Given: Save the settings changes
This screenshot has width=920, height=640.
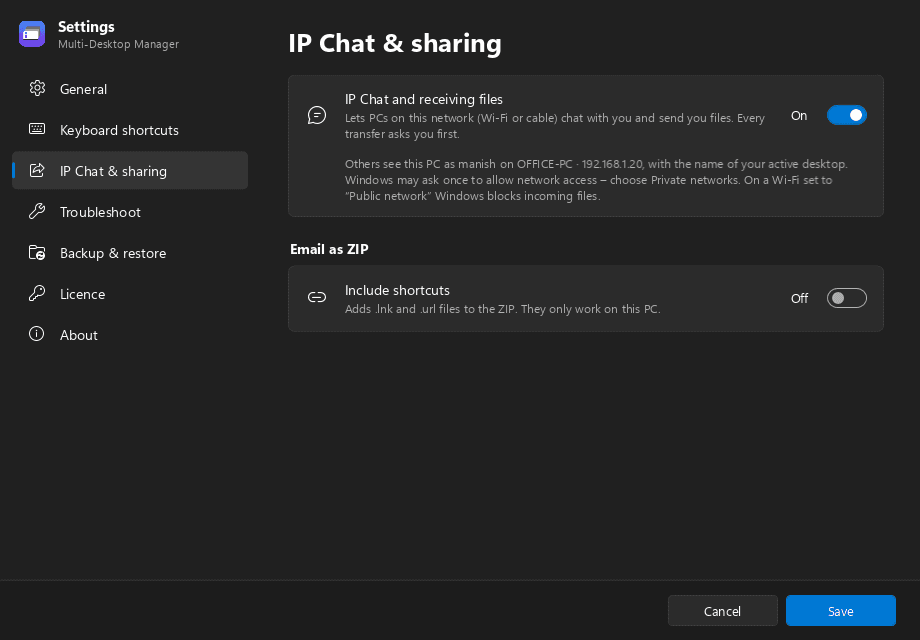Looking at the screenshot, I should [x=840, y=611].
